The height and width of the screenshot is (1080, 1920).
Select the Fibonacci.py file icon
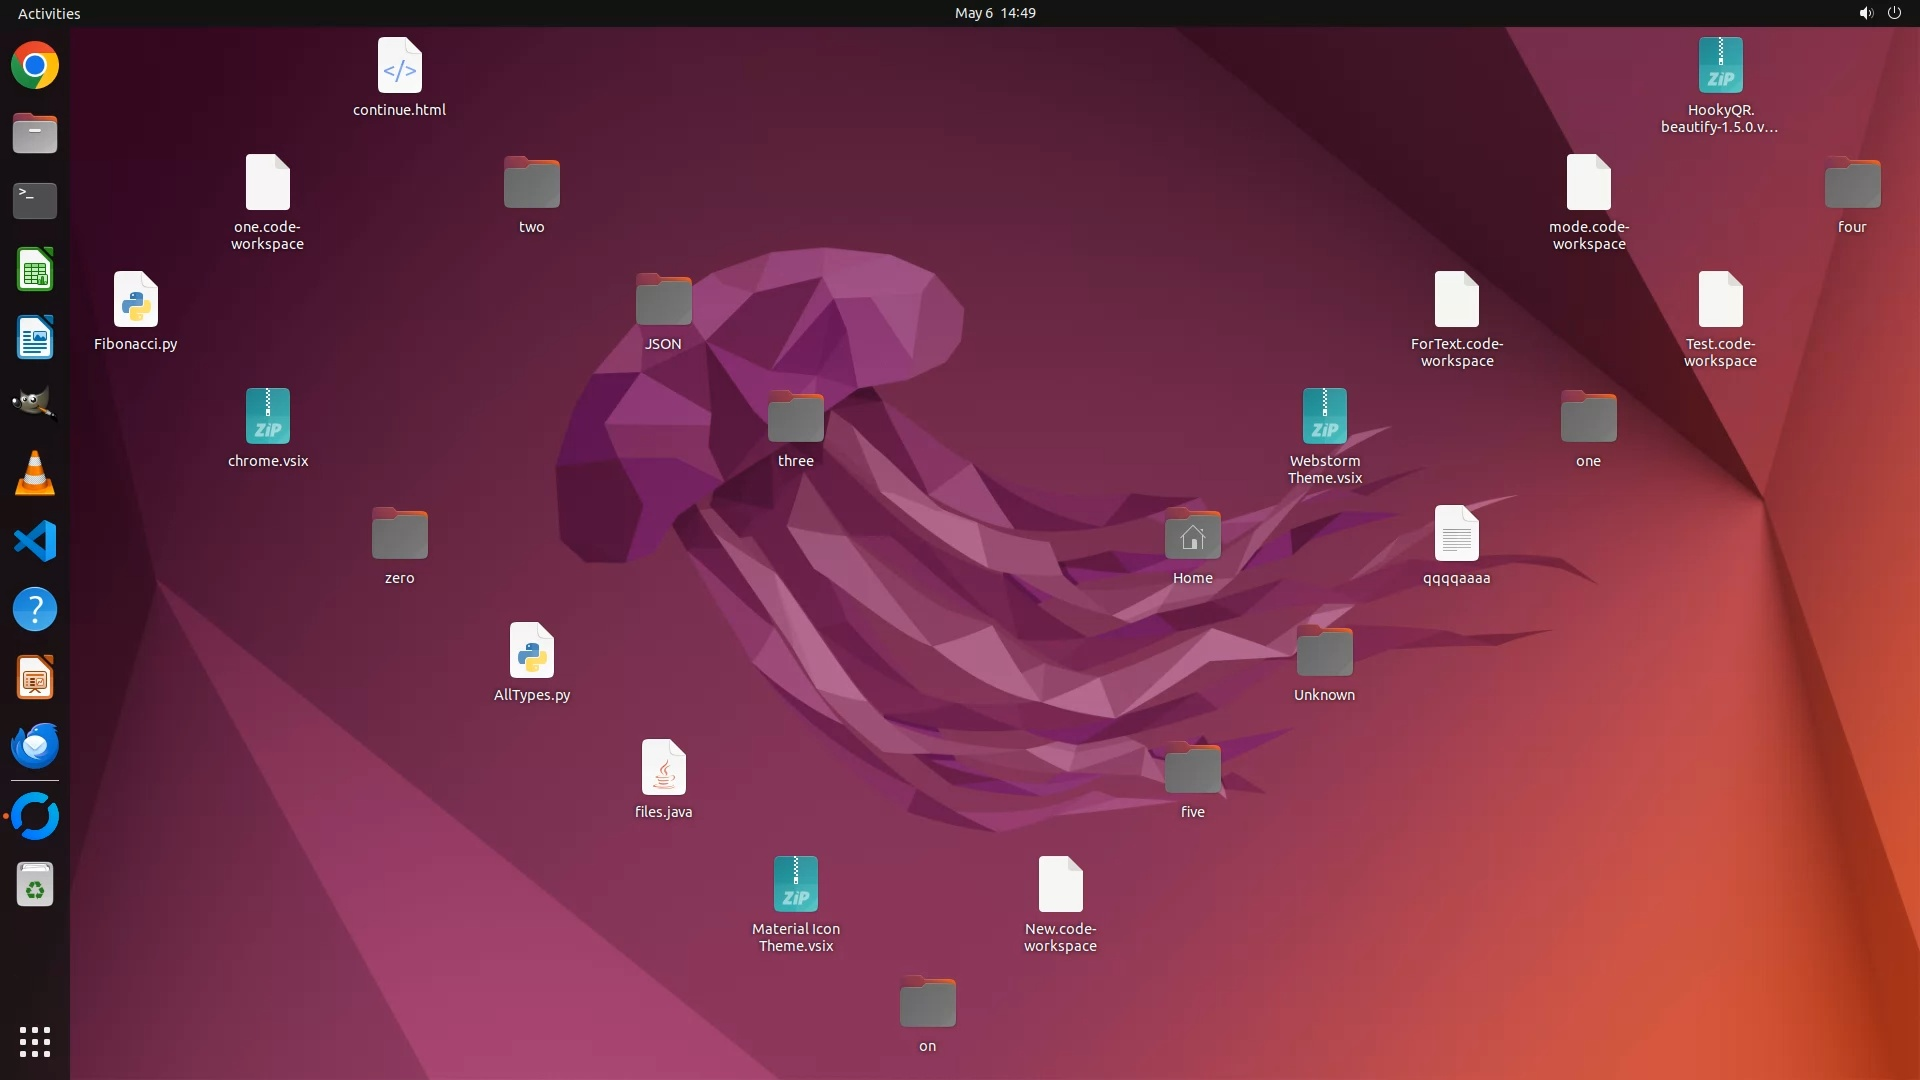[135, 300]
